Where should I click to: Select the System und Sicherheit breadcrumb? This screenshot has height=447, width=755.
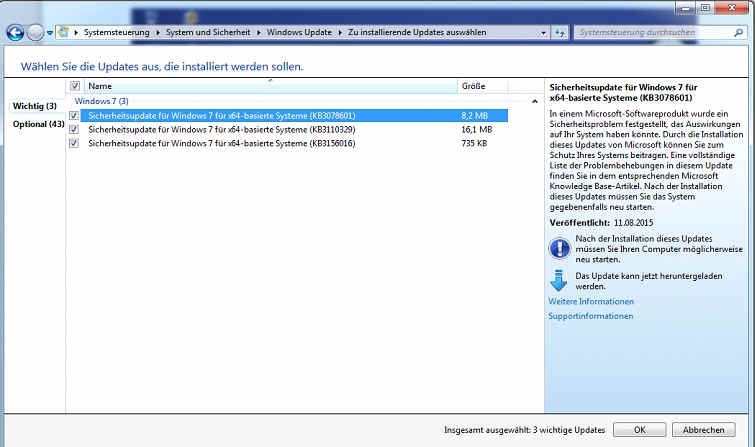pos(208,32)
